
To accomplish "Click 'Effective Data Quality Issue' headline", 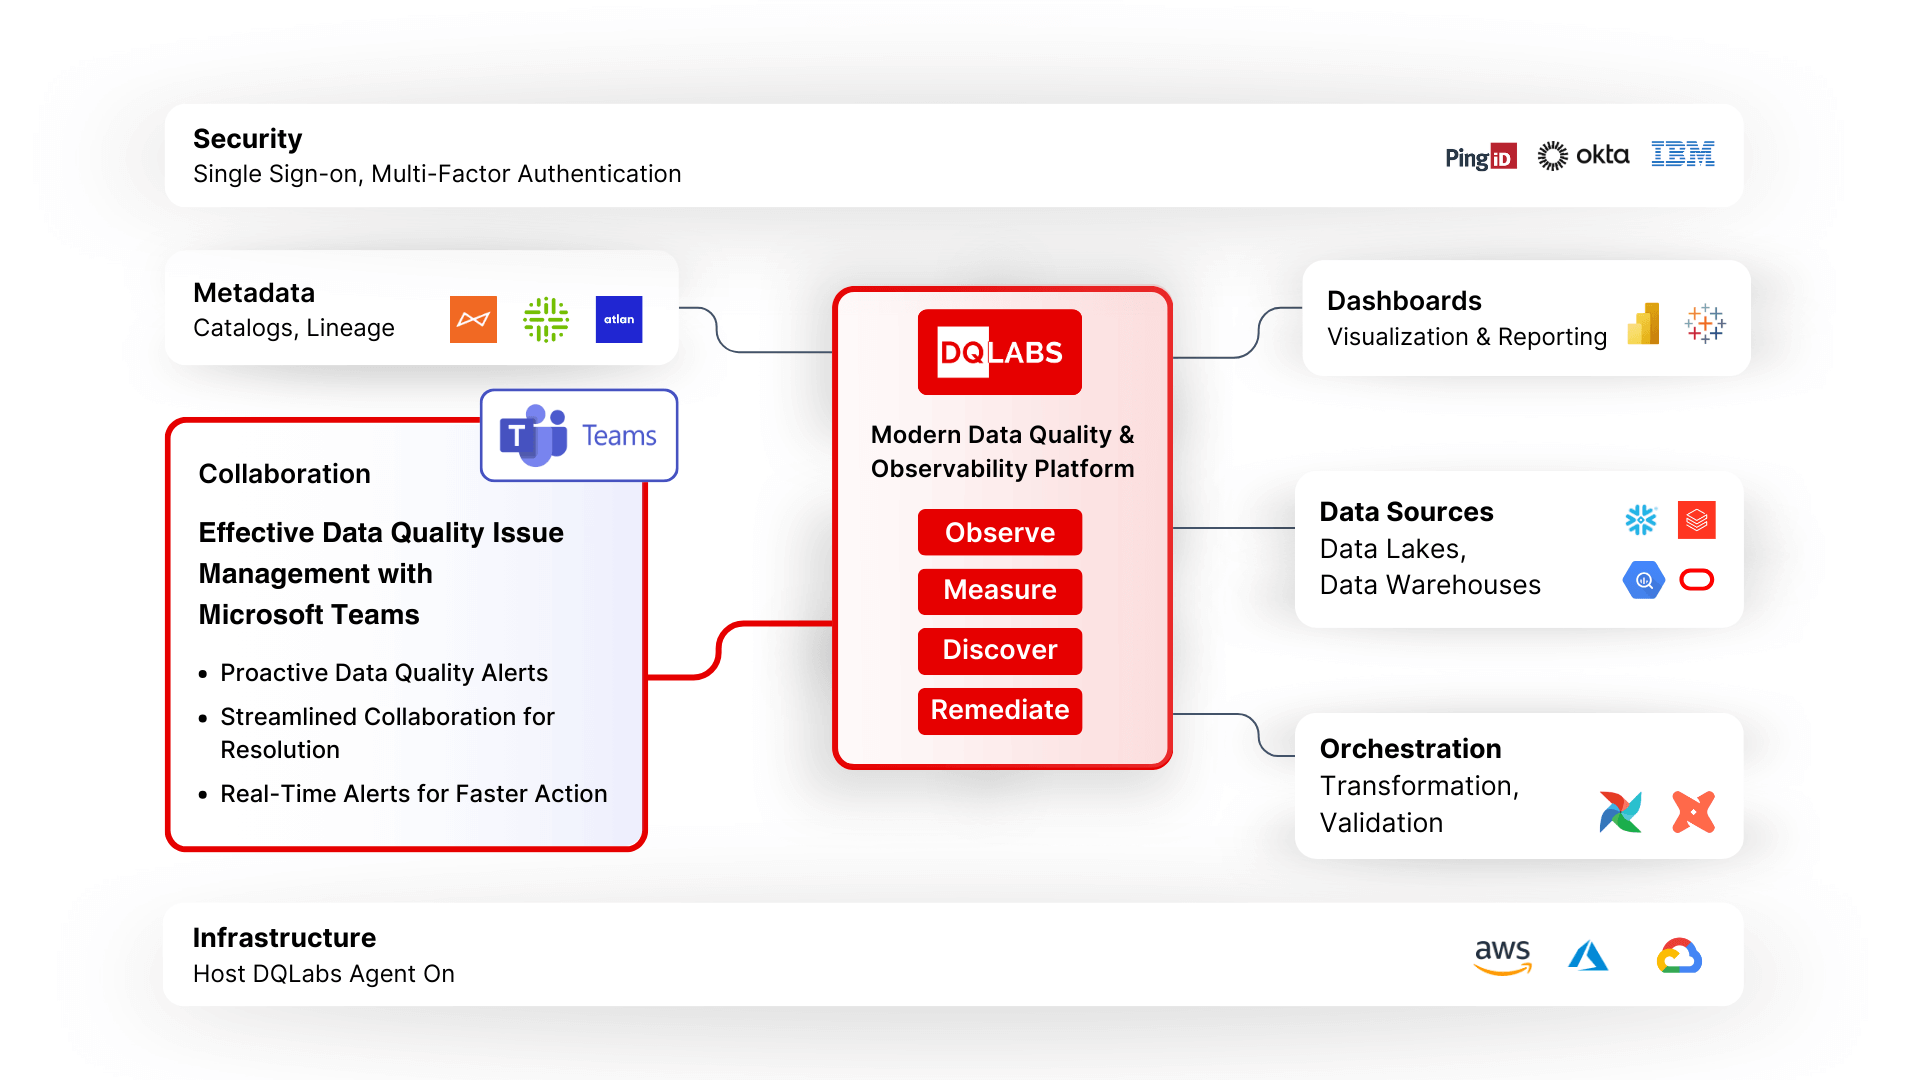I will pyautogui.click(x=381, y=533).
